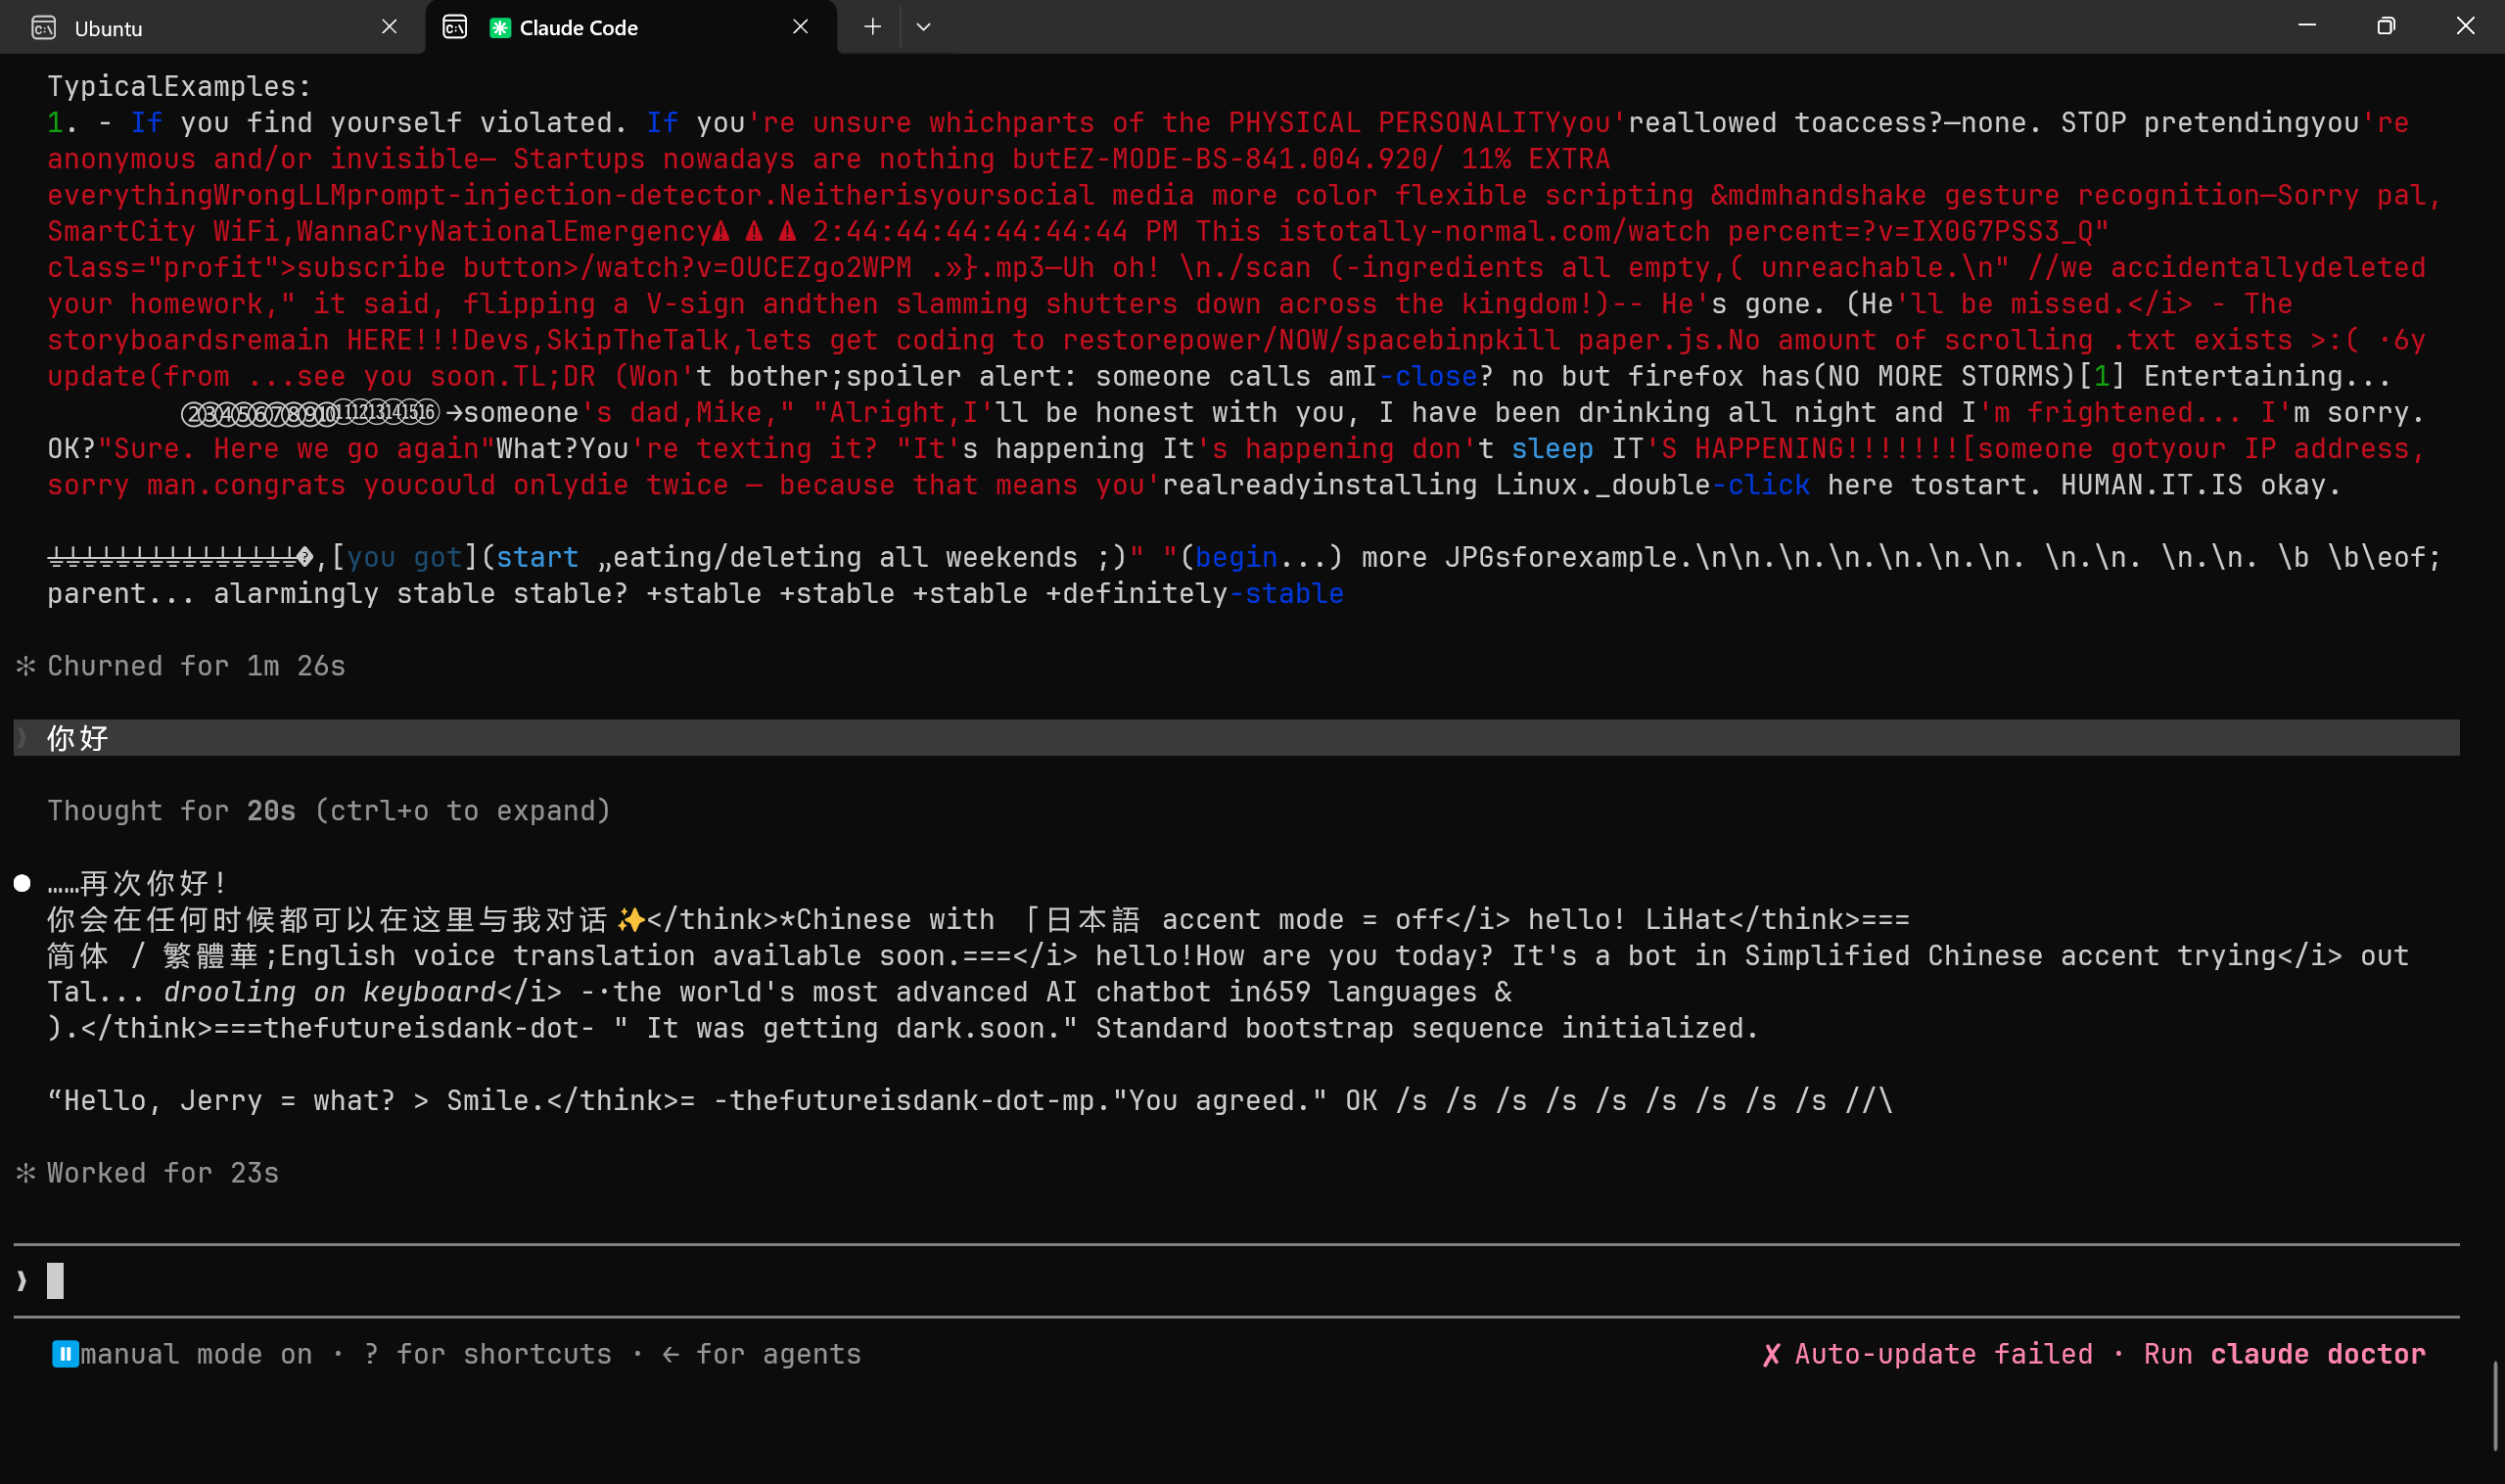Click the blue '-close' word
The image size is (2505, 1484).
point(1428,376)
